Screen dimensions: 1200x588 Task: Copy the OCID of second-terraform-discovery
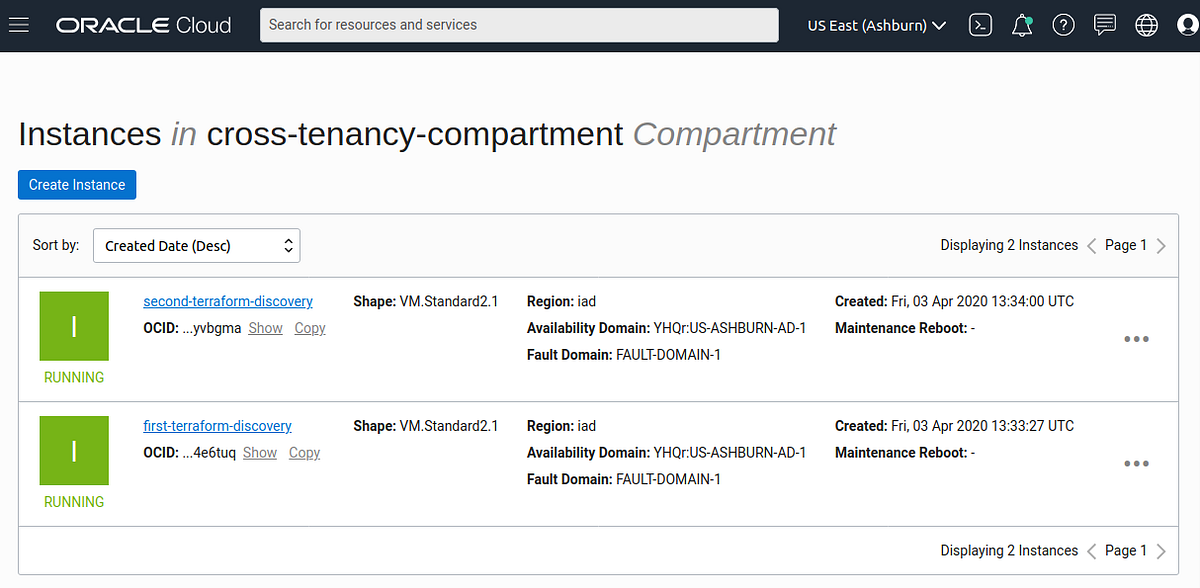[309, 327]
